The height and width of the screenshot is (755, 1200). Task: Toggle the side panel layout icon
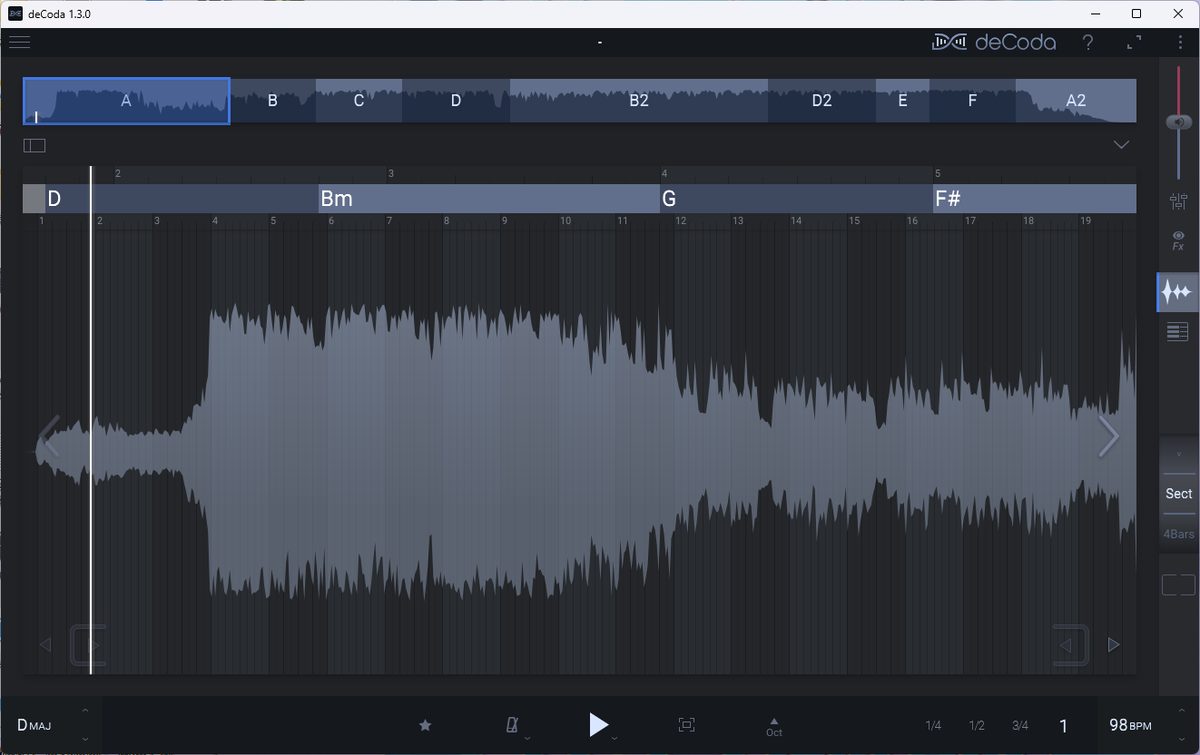coord(35,145)
